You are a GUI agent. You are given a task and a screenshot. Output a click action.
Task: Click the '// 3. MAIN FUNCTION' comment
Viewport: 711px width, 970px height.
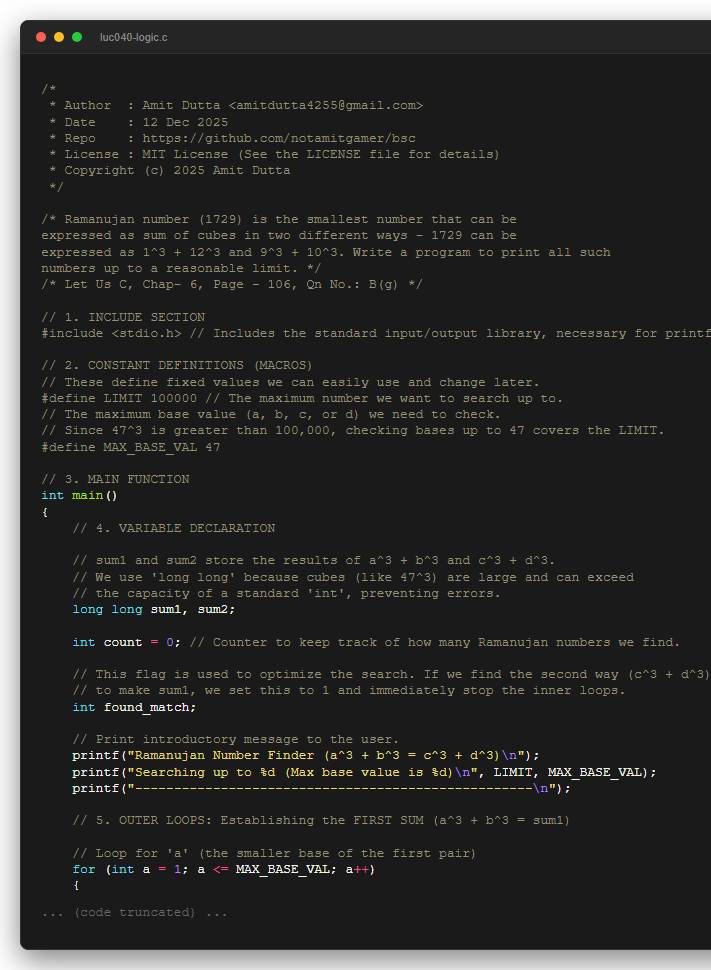click(116, 479)
